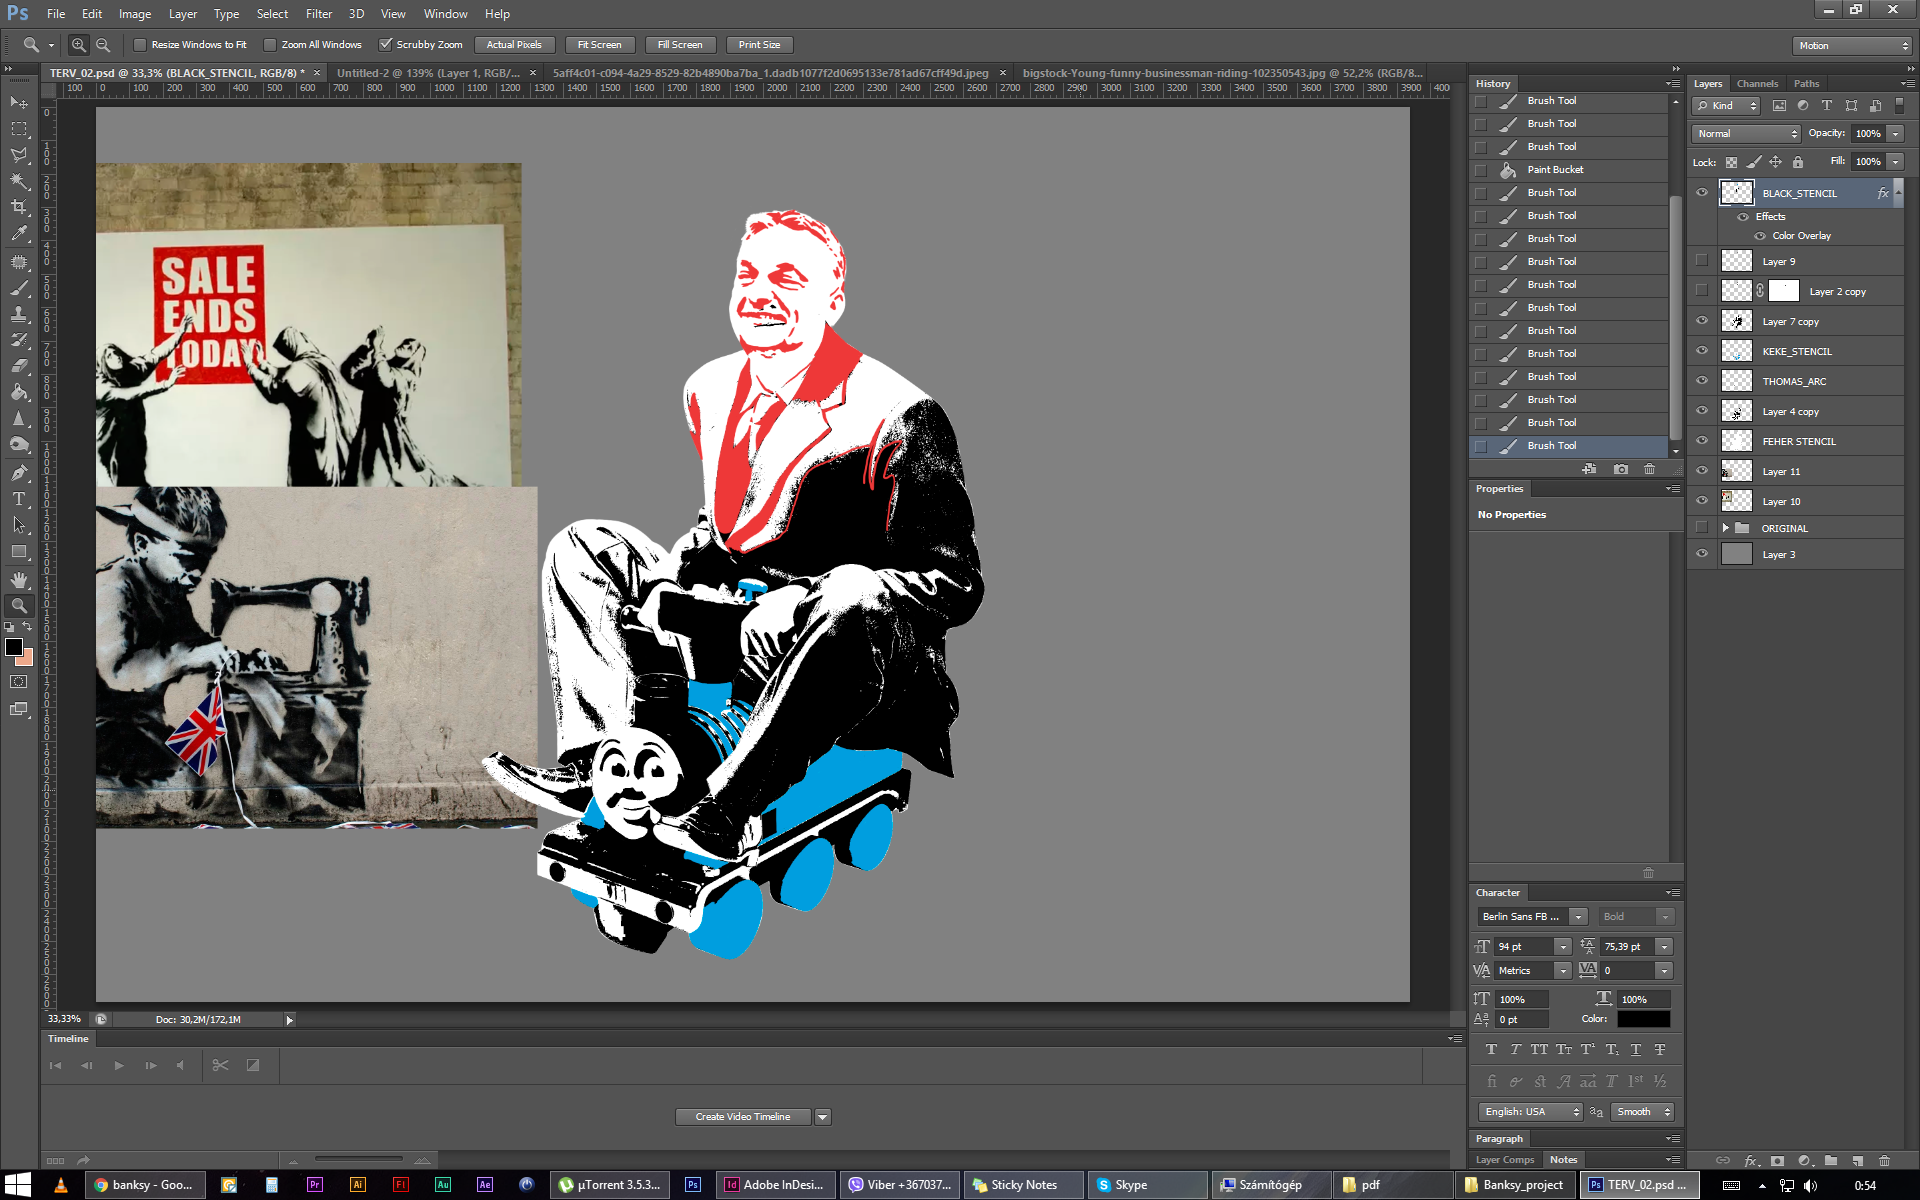Select the Brush tool in the toolbox

click(x=19, y=288)
